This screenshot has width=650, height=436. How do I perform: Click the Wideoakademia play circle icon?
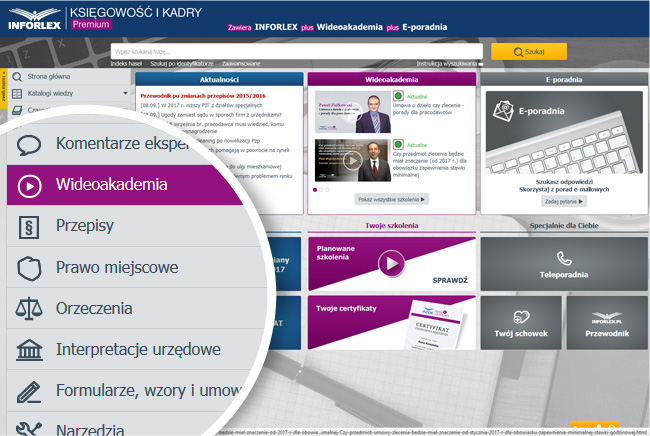(29, 186)
